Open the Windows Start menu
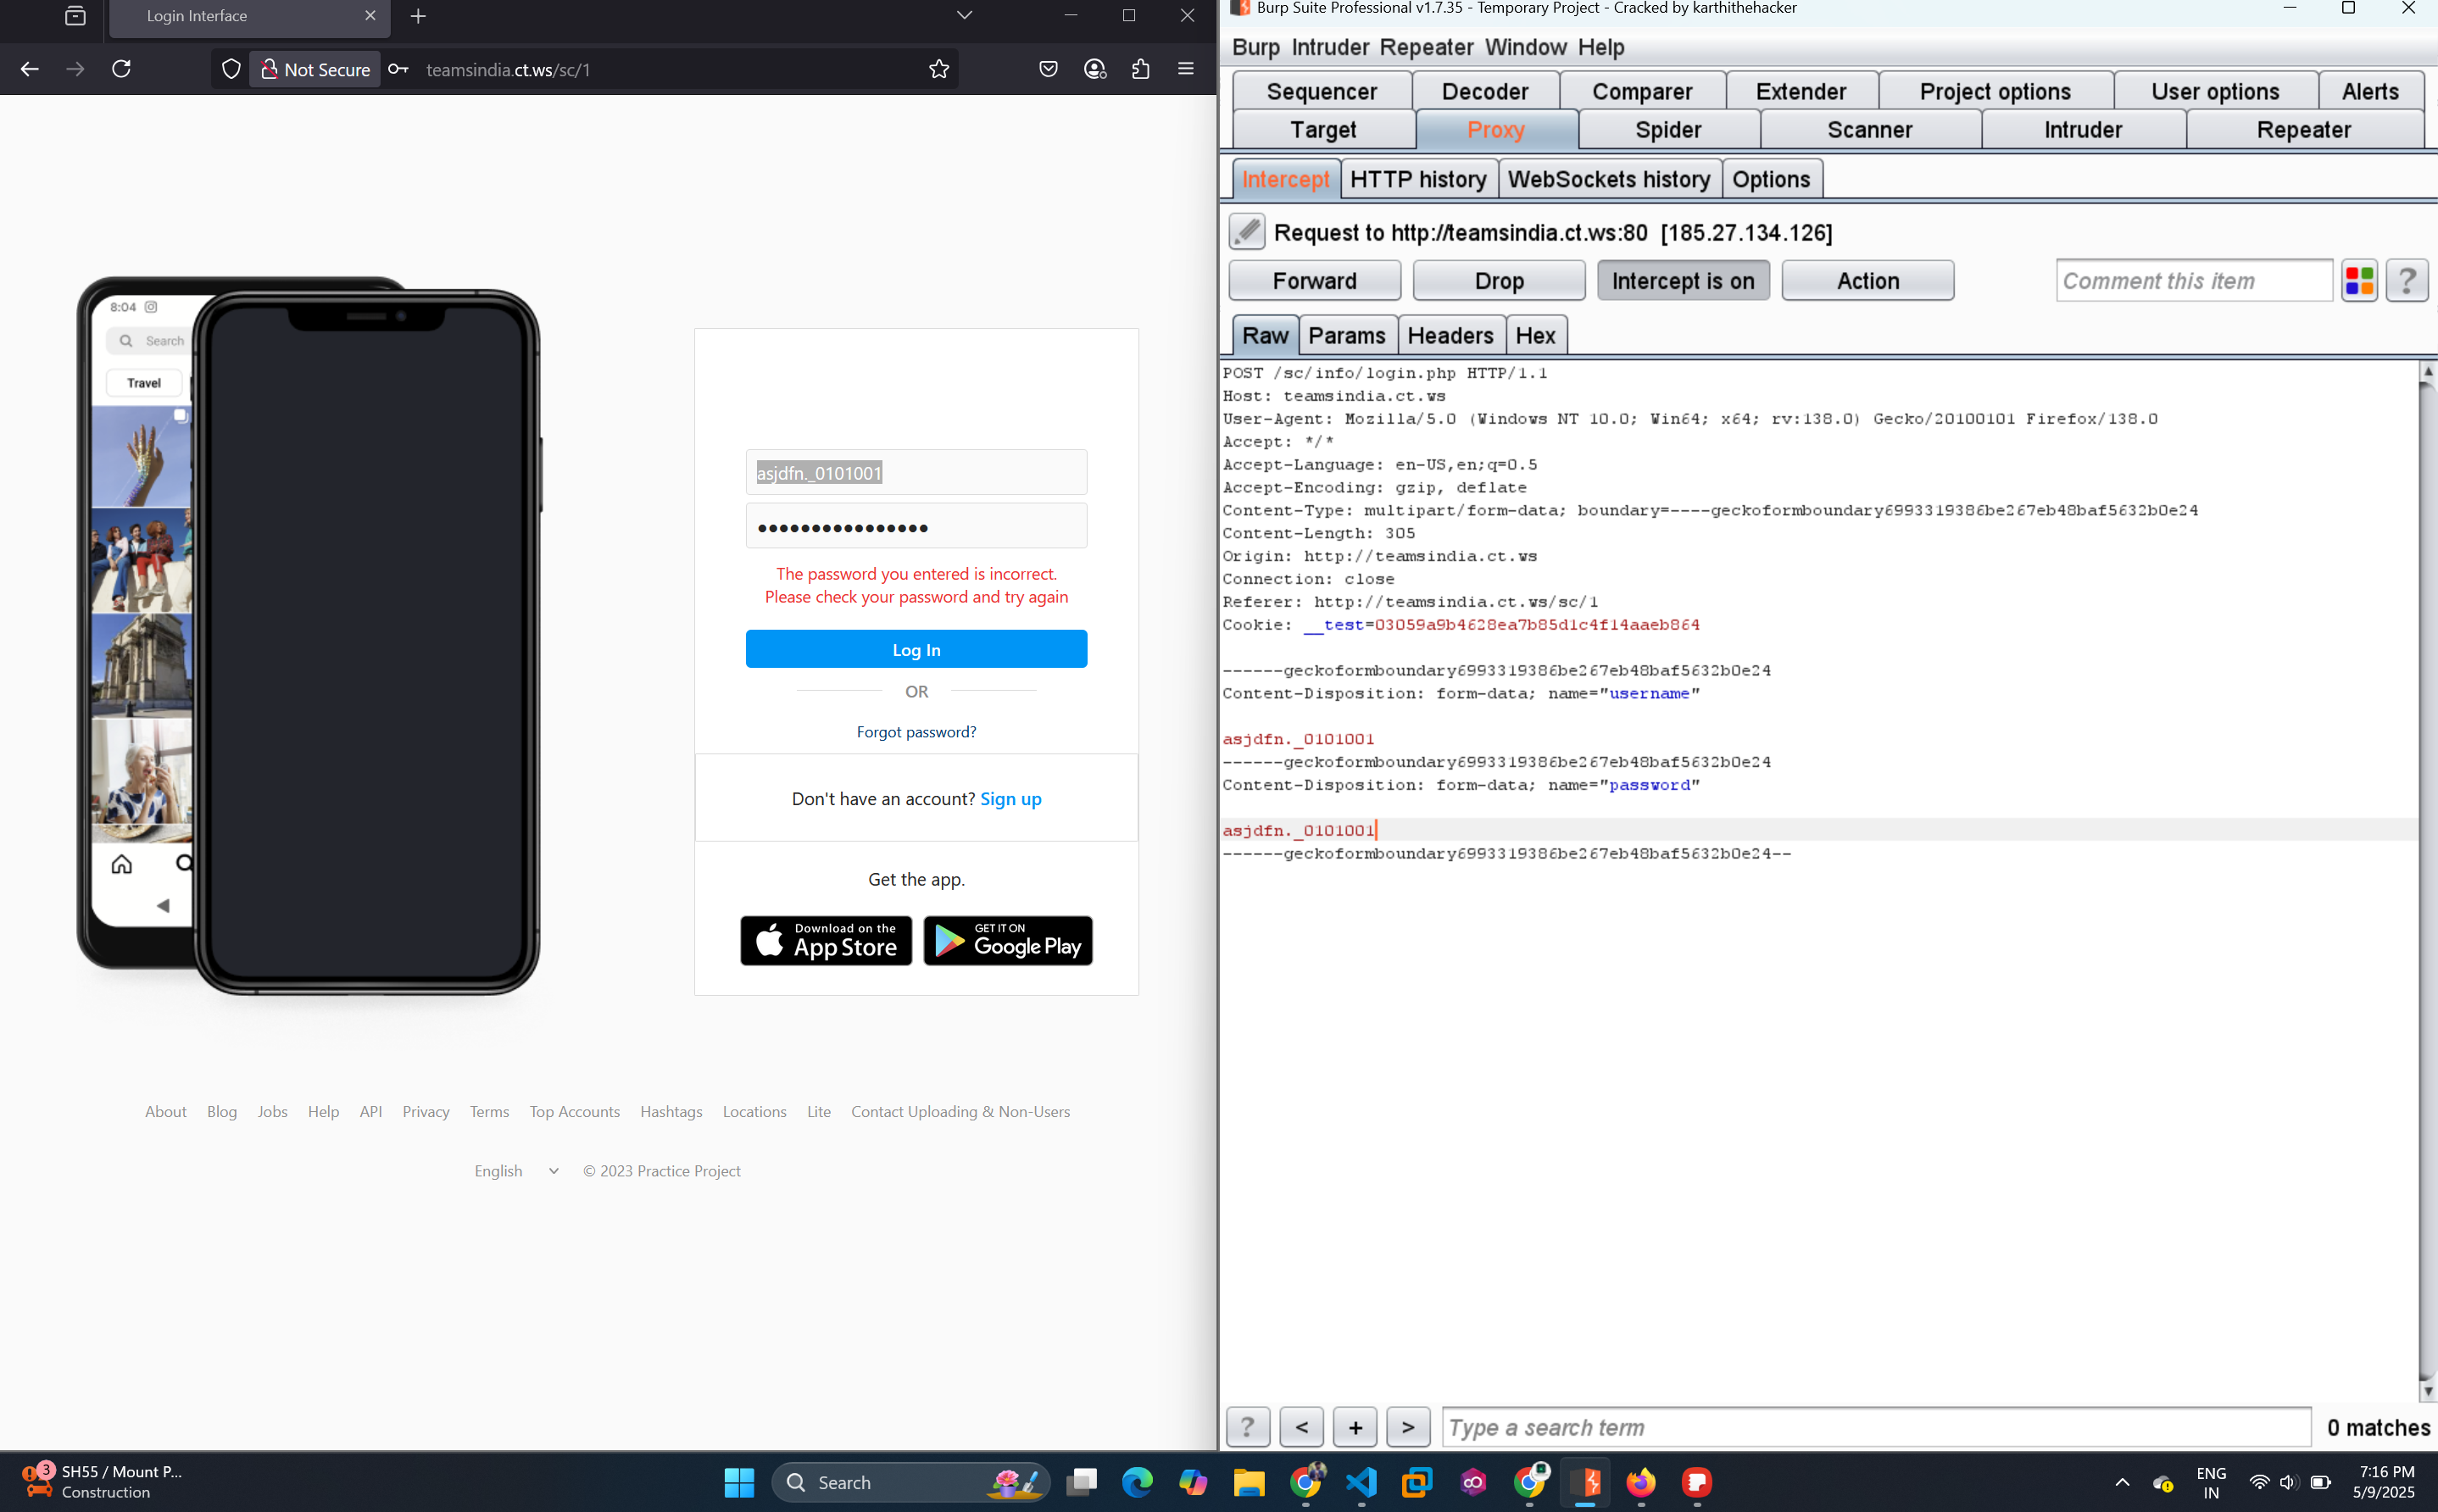The image size is (2438, 1512). 739,1482
